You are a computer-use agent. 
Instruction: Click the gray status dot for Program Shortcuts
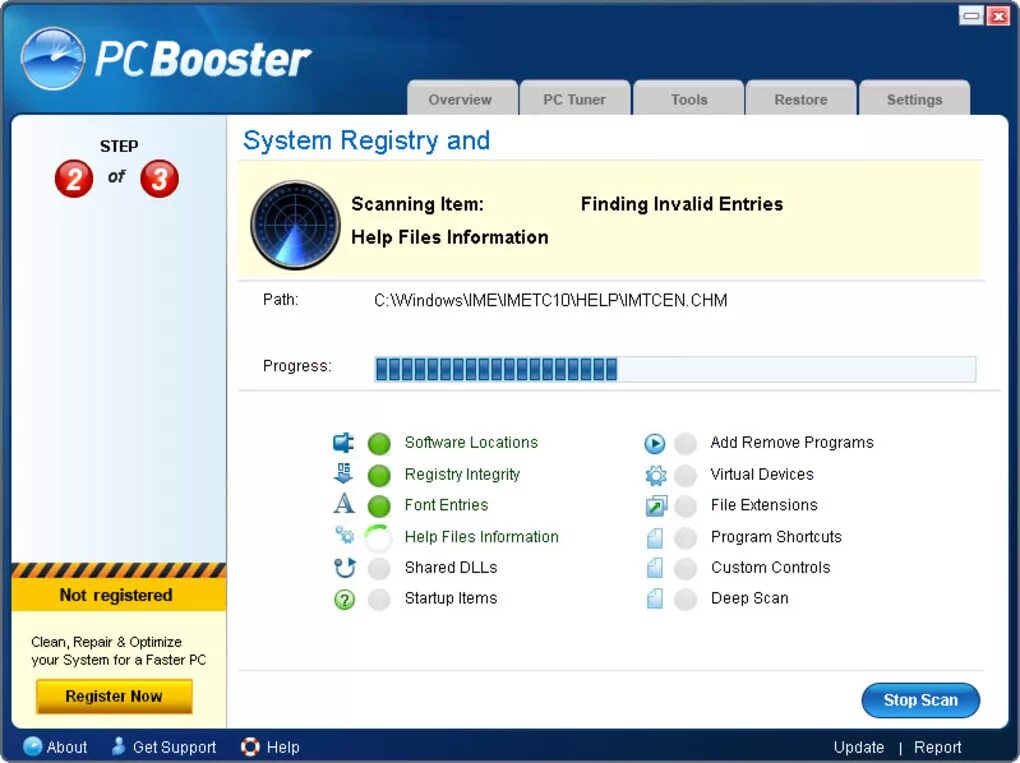(686, 537)
